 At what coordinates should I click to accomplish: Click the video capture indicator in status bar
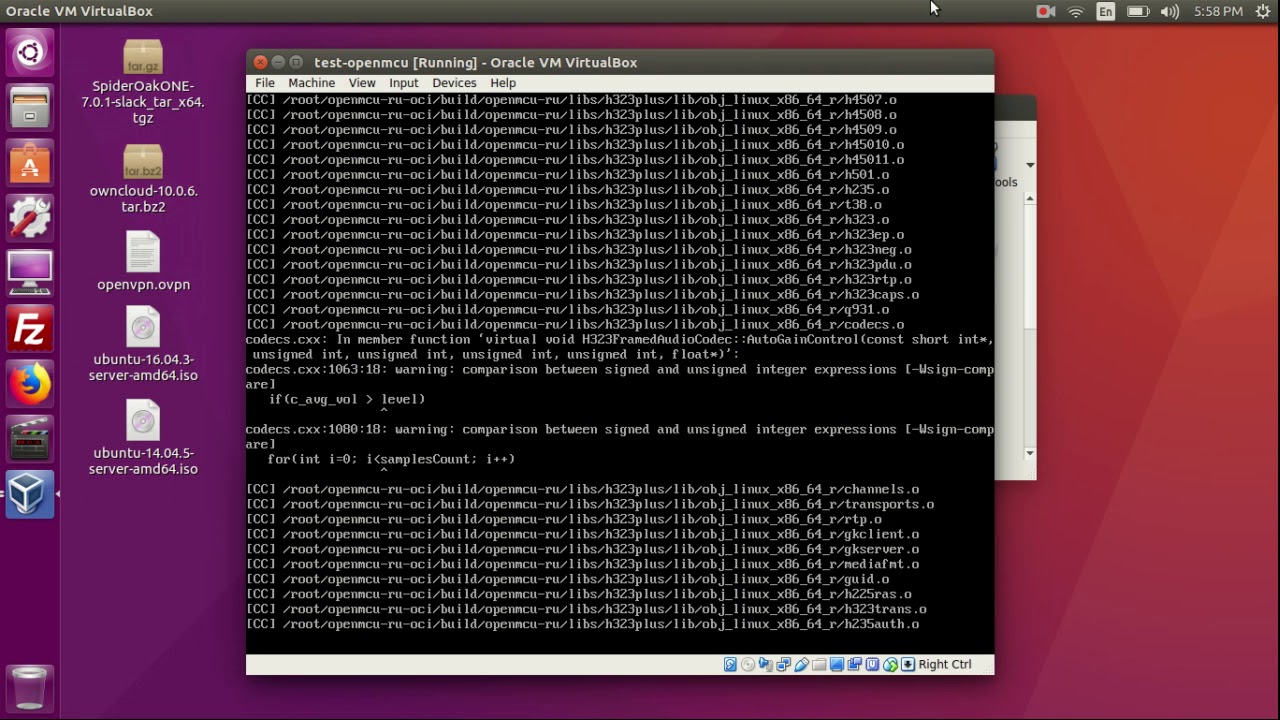point(854,664)
